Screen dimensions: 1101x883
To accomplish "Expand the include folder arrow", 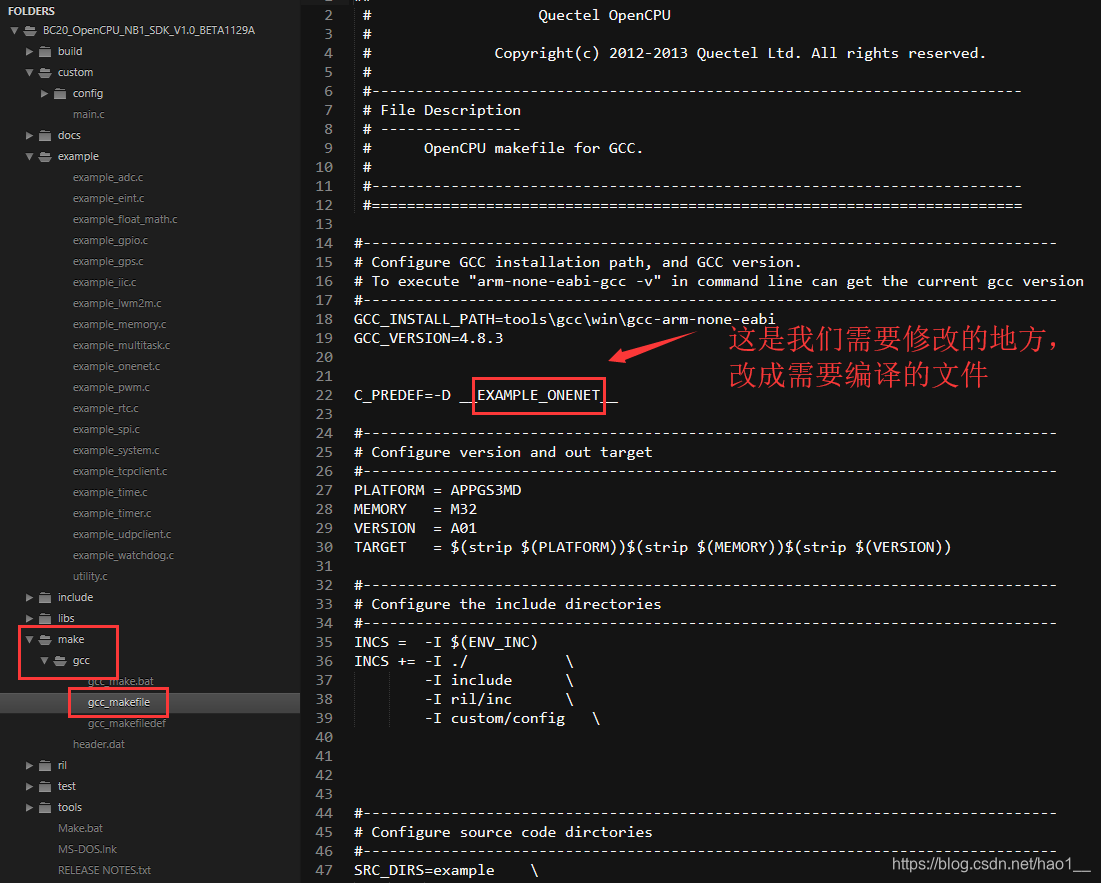I will [x=29, y=598].
